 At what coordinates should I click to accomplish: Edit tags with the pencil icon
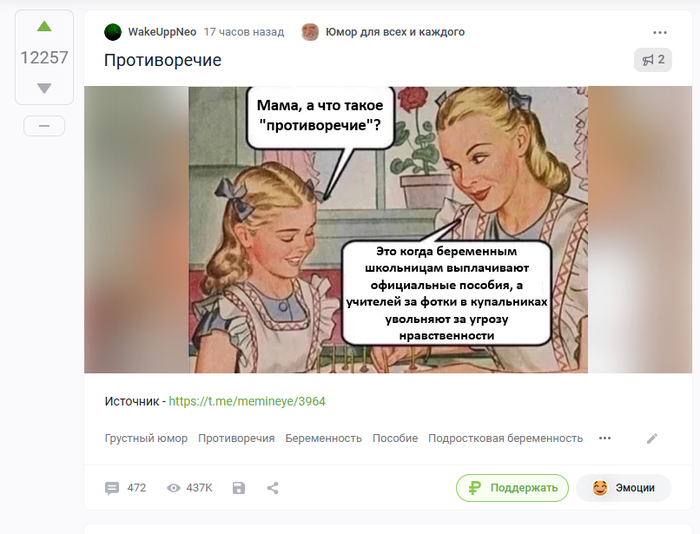tap(652, 439)
